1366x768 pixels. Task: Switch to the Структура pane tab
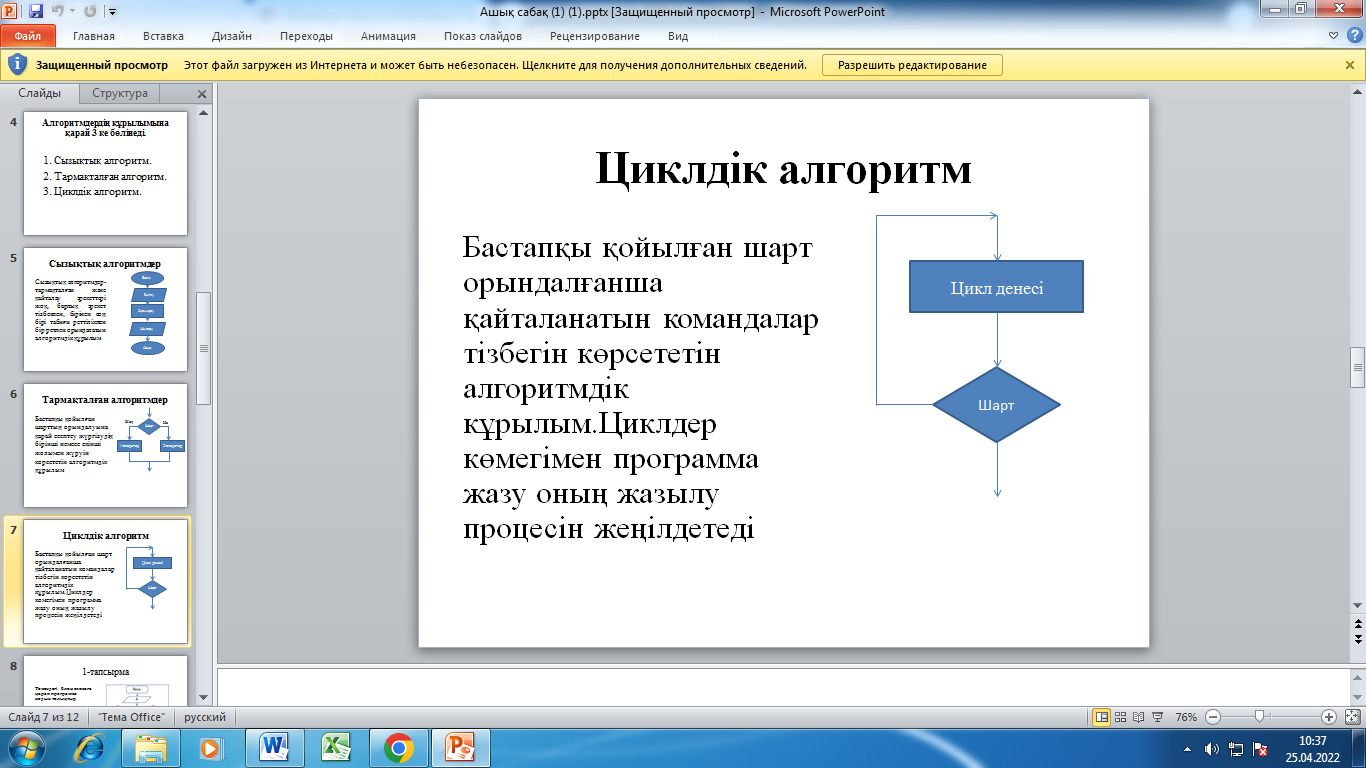coord(120,93)
